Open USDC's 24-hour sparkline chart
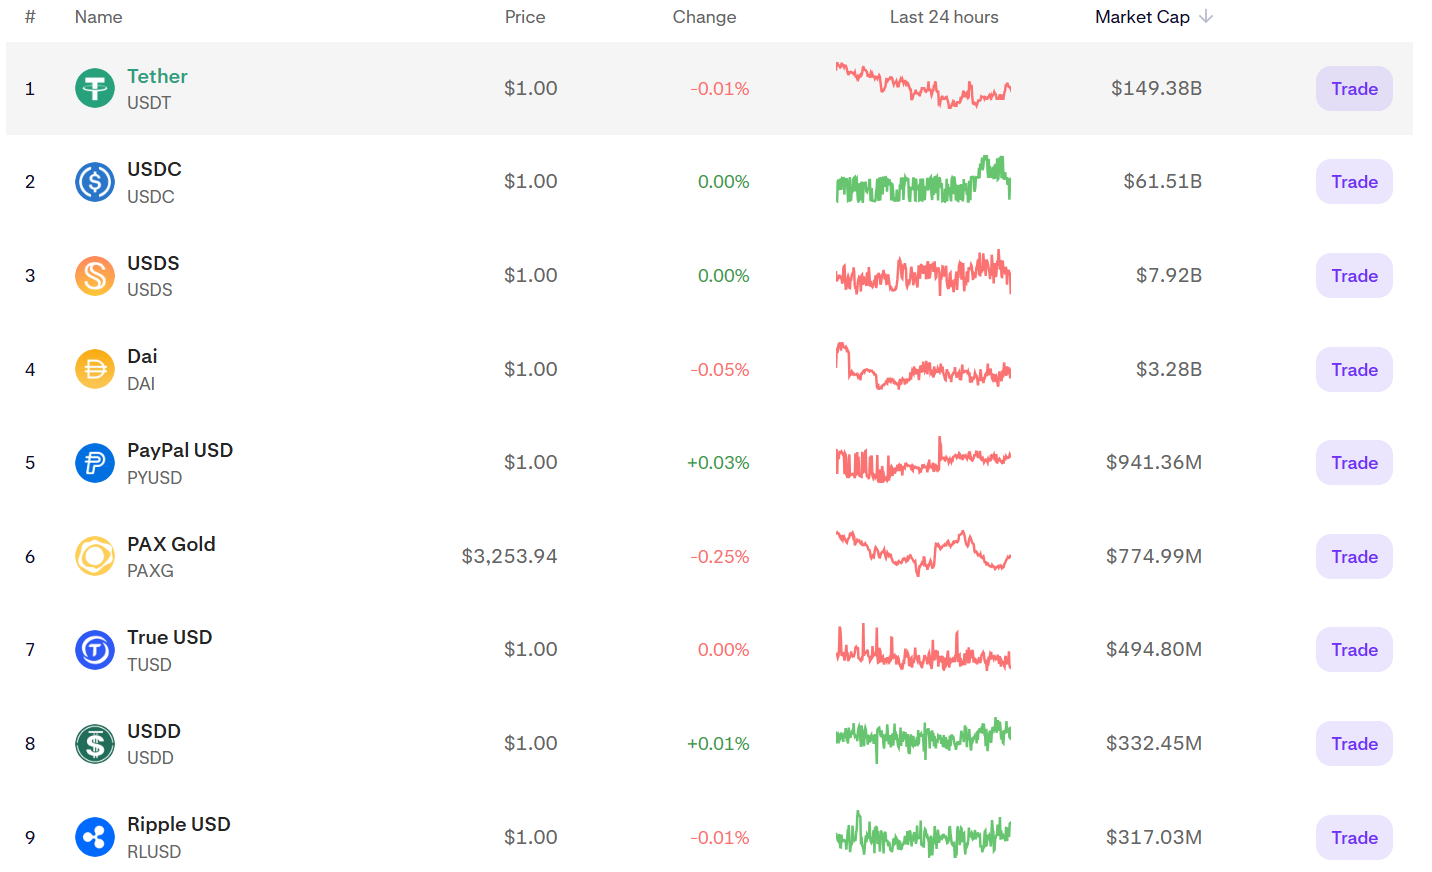Viewport: 1432px width, 872px height. coord(923,179)
